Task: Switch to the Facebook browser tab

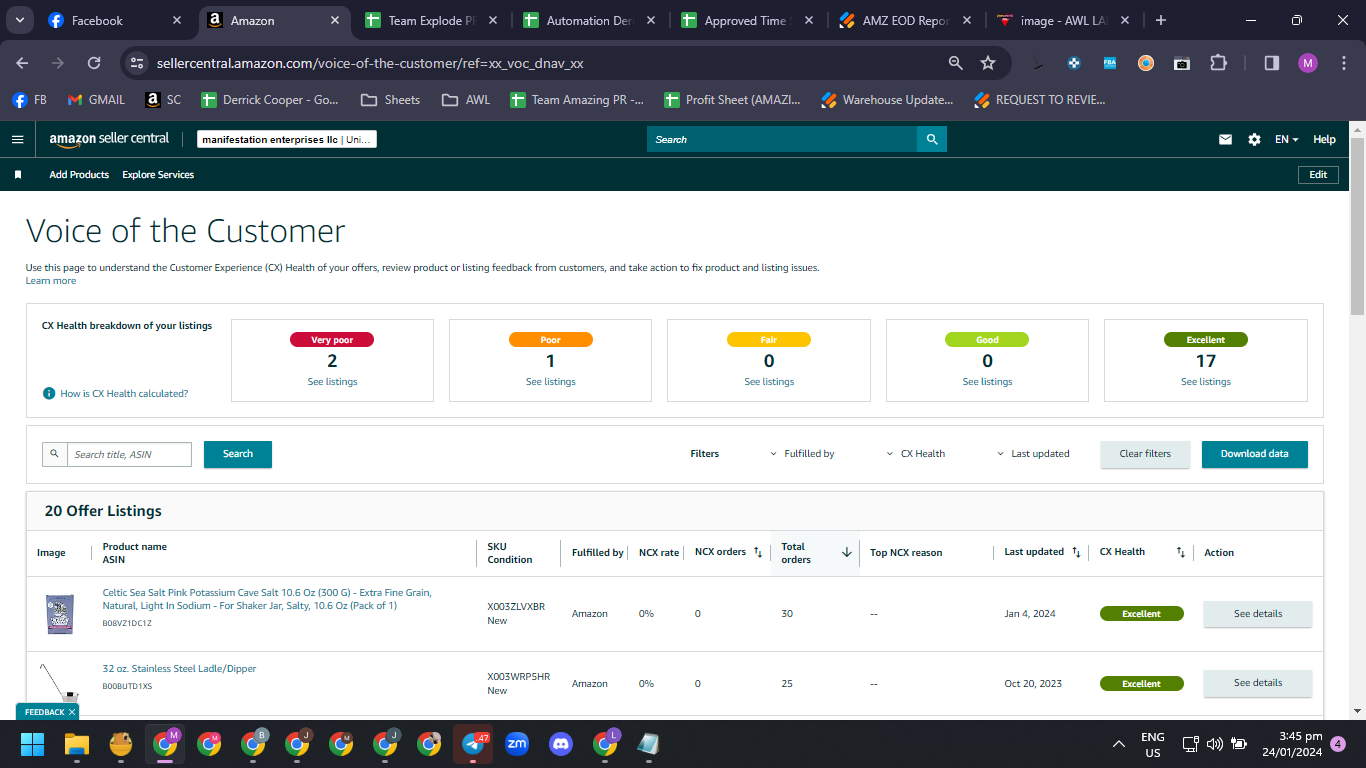Action: 115,20
